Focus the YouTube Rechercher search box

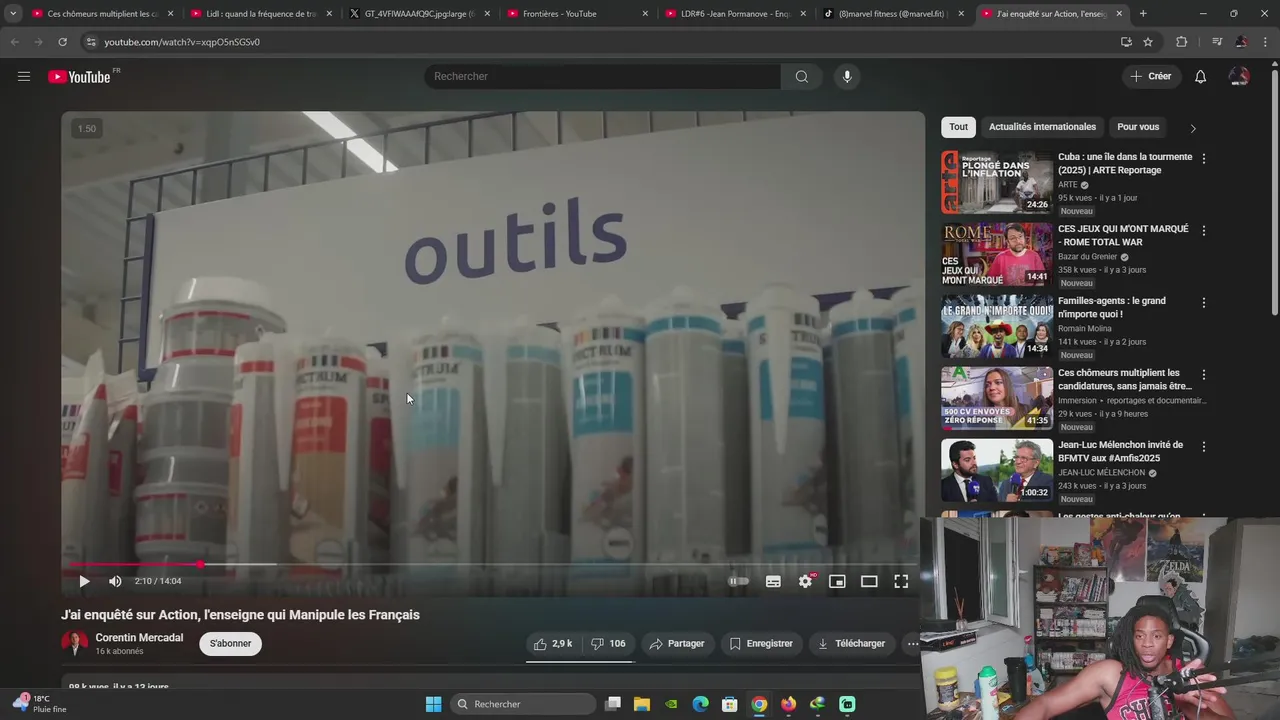pyautogui.click(x=602, y=77)
